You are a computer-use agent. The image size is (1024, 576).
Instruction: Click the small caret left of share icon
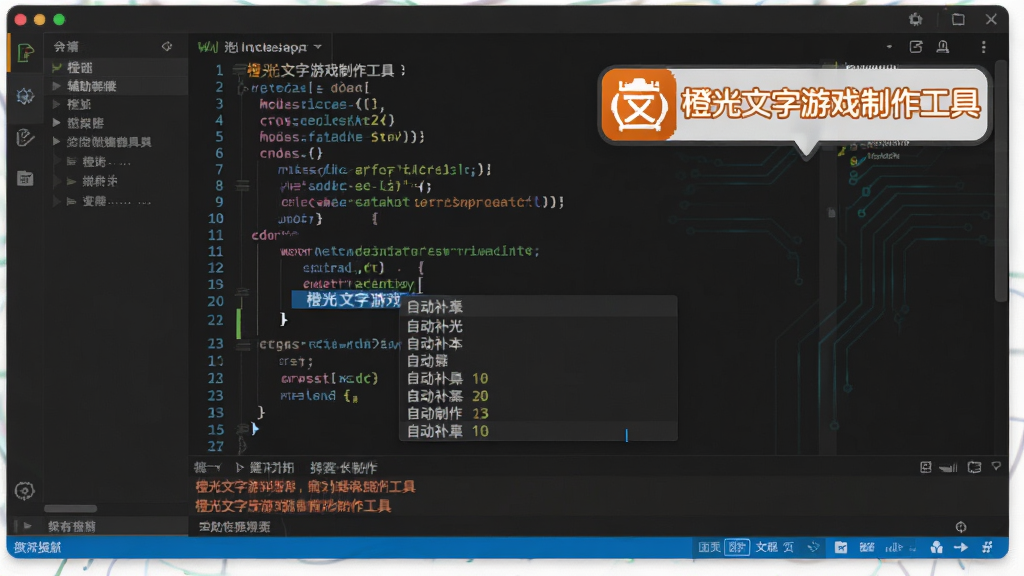[889, 47]
